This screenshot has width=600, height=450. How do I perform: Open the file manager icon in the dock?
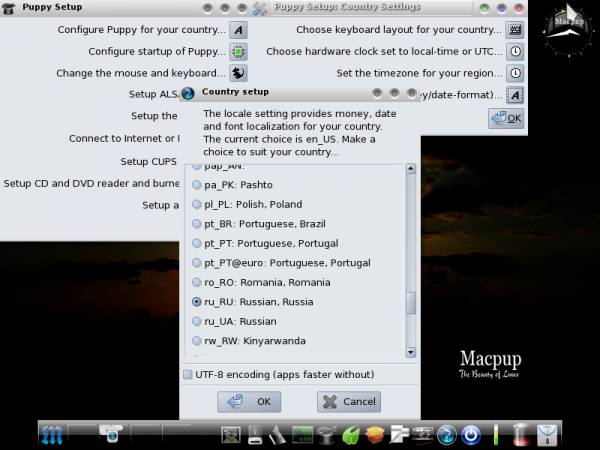399,435
